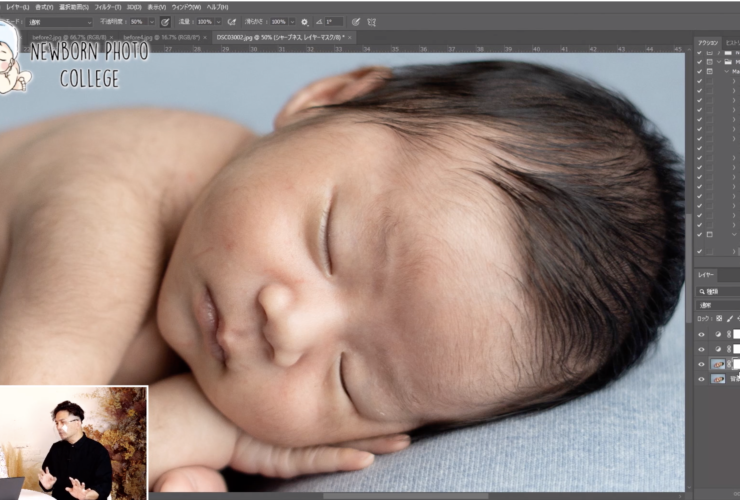Open brush mode dropdown showing 通常
This screenshot has width=740, height=500.
coord(59,22)
